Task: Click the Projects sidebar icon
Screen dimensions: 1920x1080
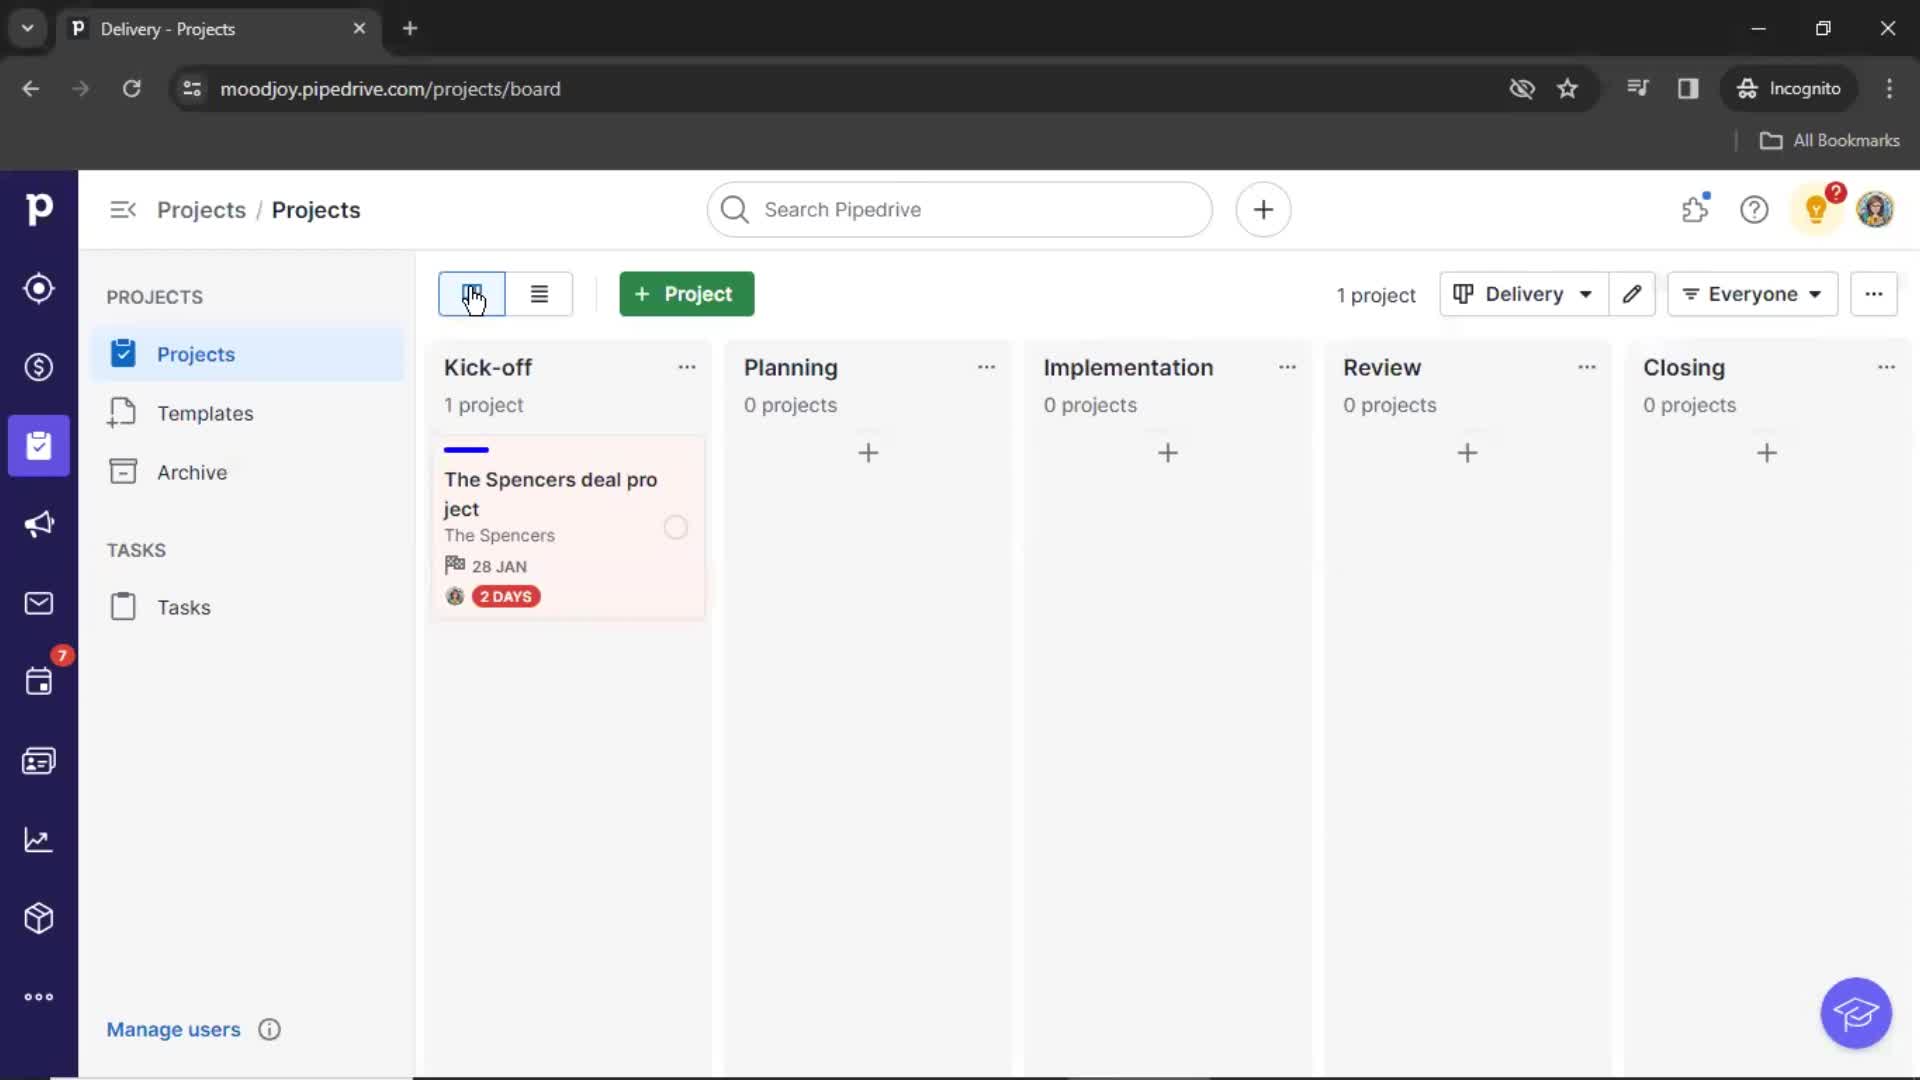Action: (x=38, y=444)
